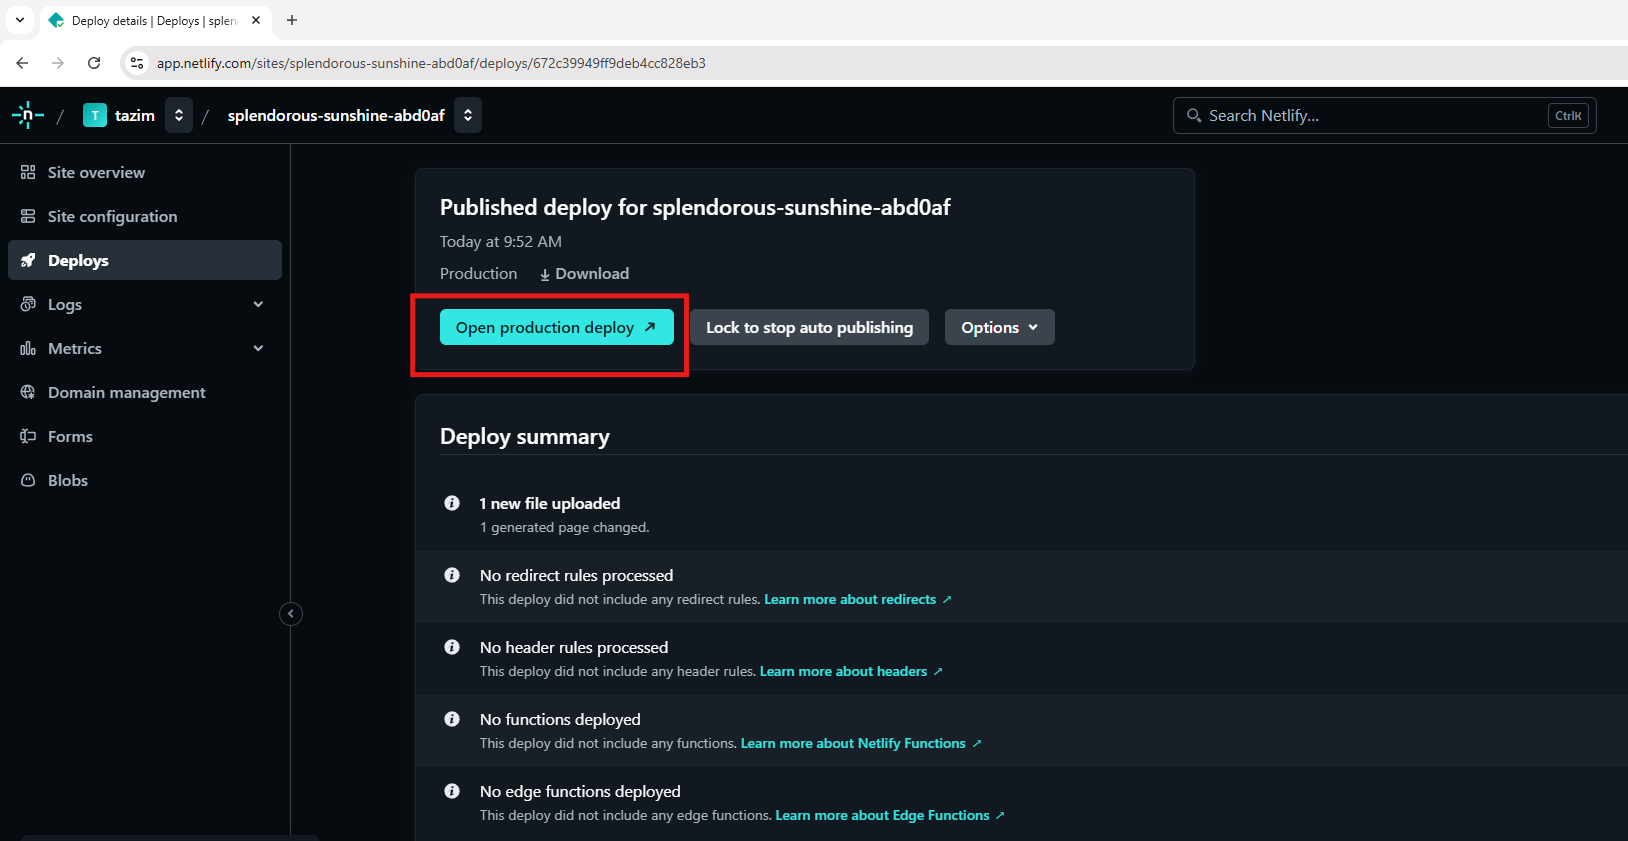Click info icon beside 1 new file uploaded

pyautogui.click(x=452, y=503)
